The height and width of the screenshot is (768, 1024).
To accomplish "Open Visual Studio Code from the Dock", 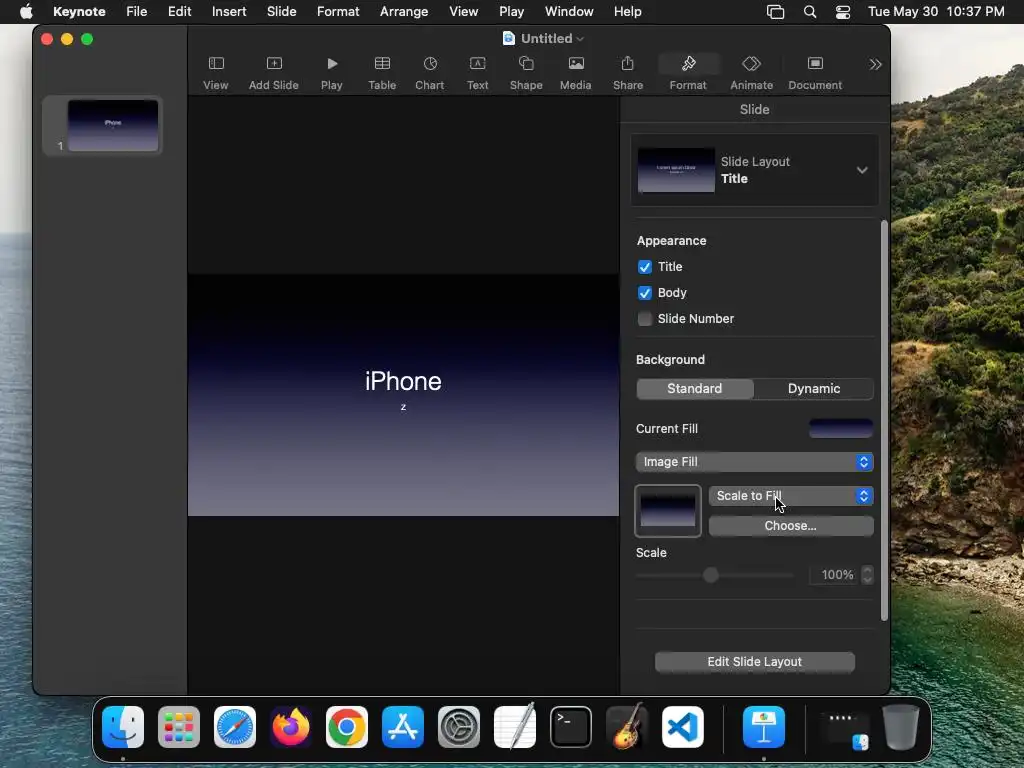I will [683, 727].
